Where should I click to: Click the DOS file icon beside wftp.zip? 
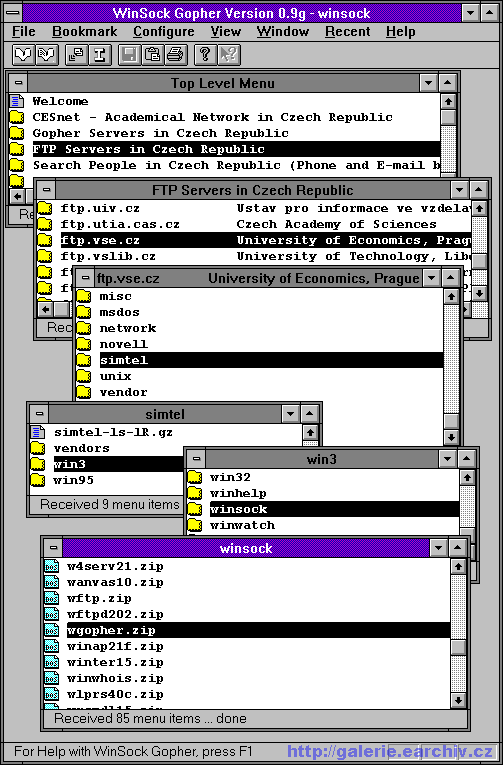tap(51, 599)
